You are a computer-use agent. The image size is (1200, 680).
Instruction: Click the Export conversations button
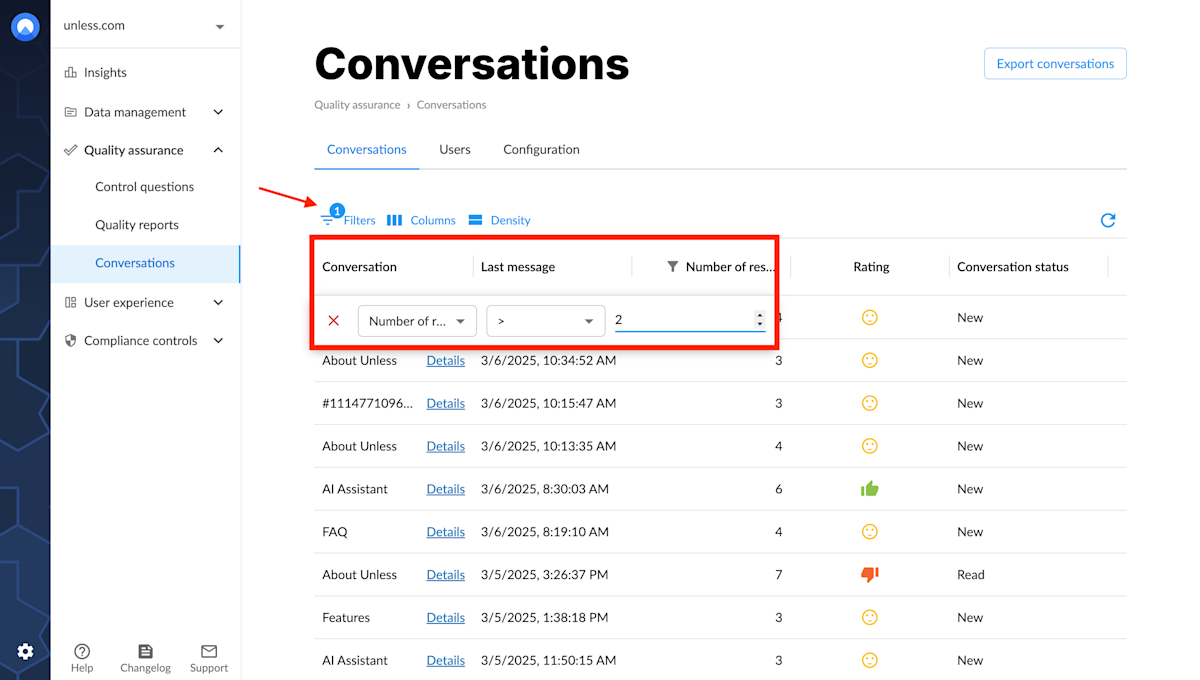[1055, 63]
